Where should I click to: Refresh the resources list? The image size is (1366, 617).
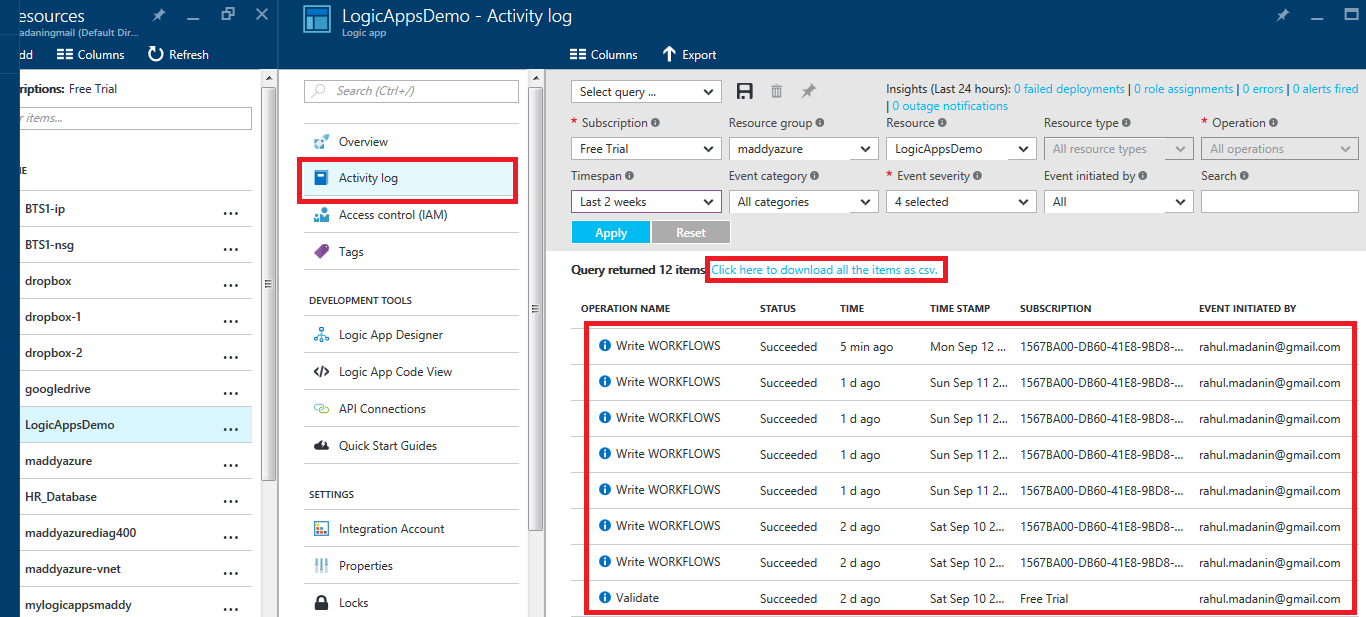click(178, 55)
